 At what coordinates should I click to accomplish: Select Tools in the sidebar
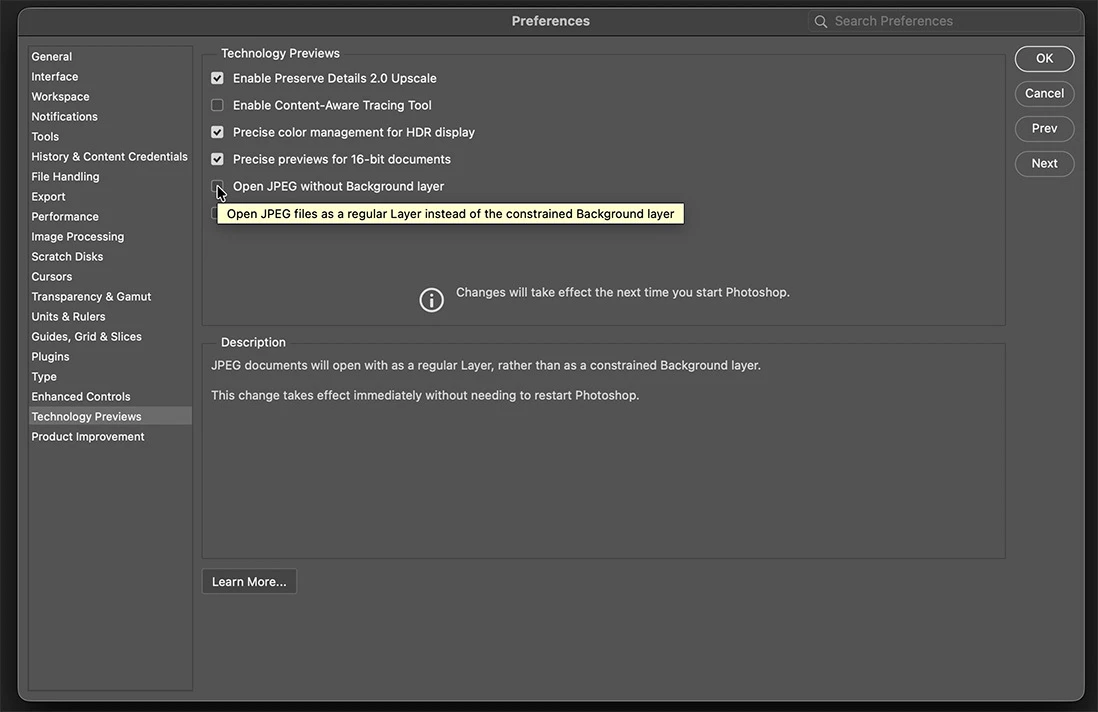(x=110, y=137)
